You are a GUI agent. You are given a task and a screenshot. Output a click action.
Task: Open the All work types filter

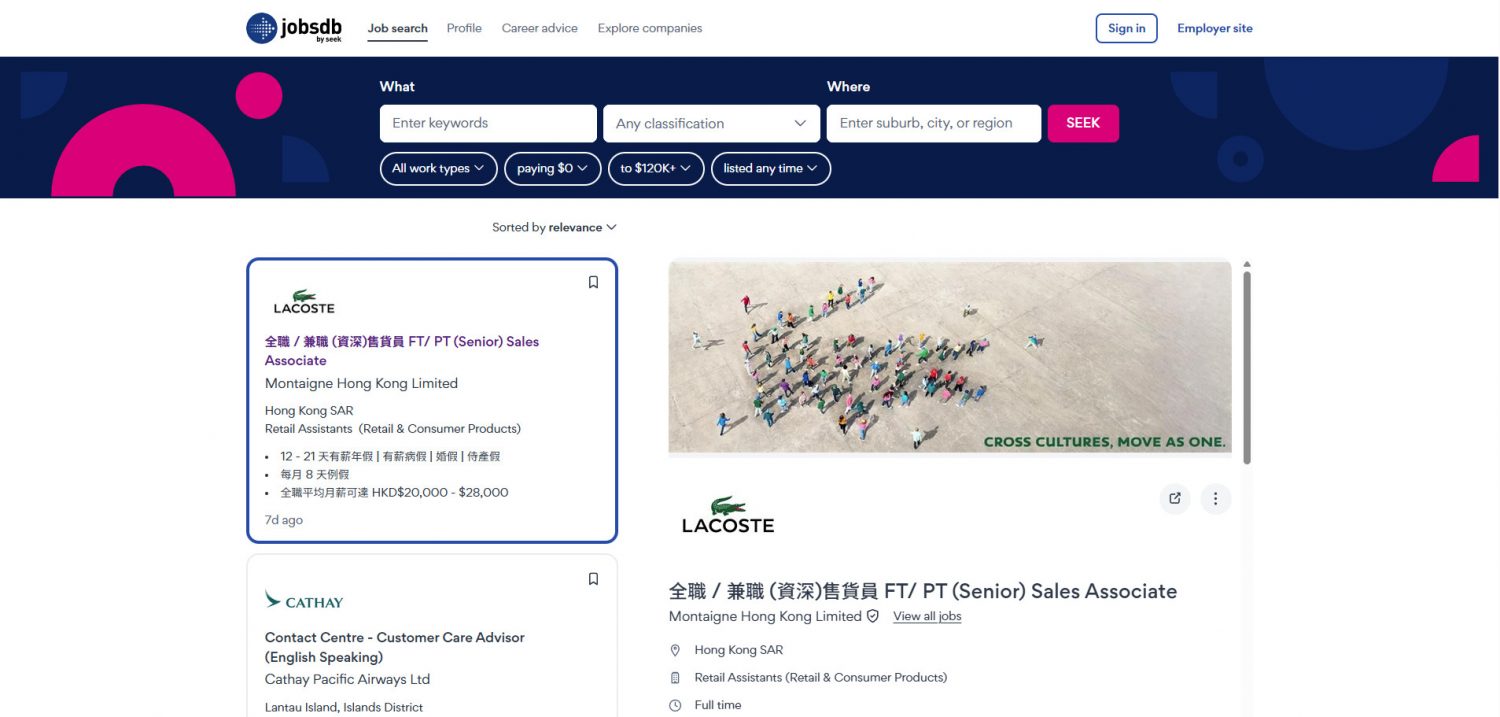(x=438, y=168)
